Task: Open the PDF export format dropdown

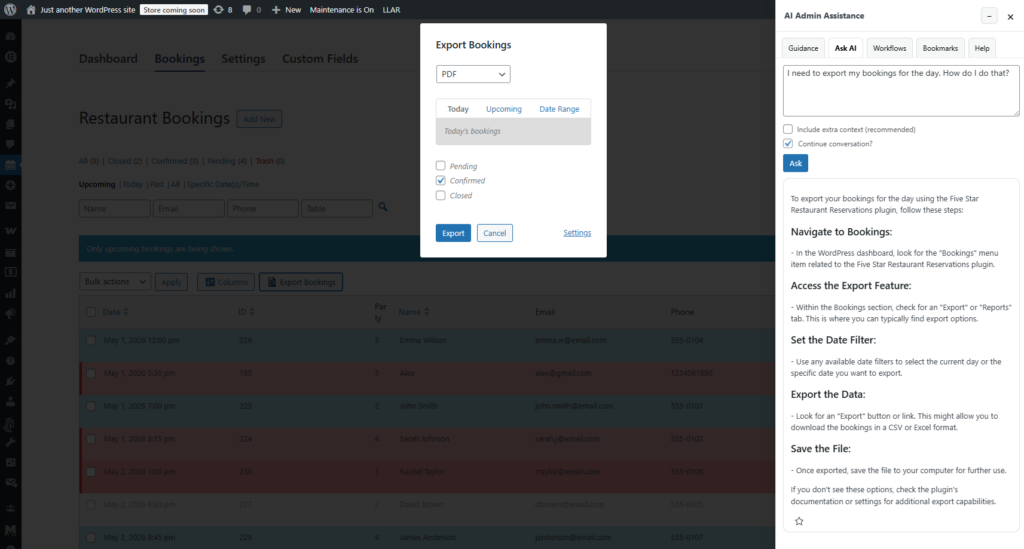Action: (x=473, y=74)
